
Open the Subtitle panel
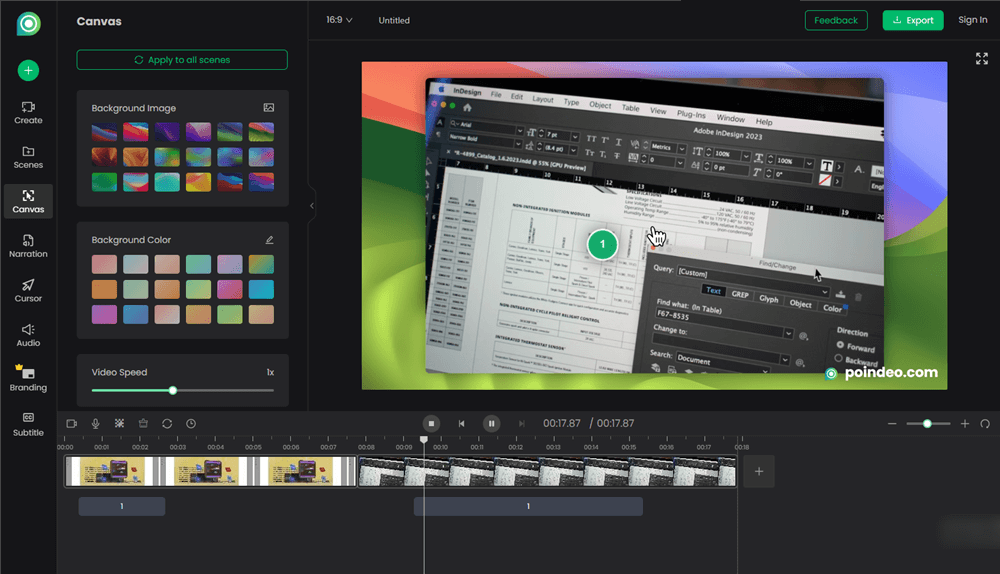28,423
